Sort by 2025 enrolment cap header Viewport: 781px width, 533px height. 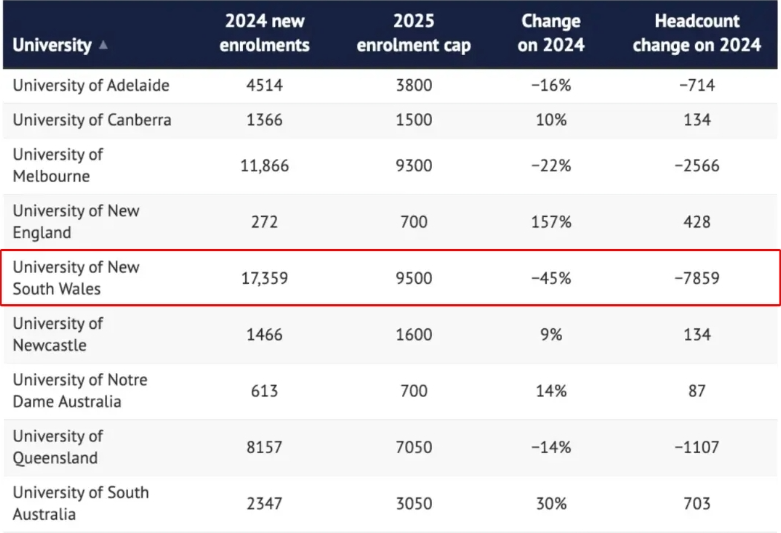(x=413, y=33)
